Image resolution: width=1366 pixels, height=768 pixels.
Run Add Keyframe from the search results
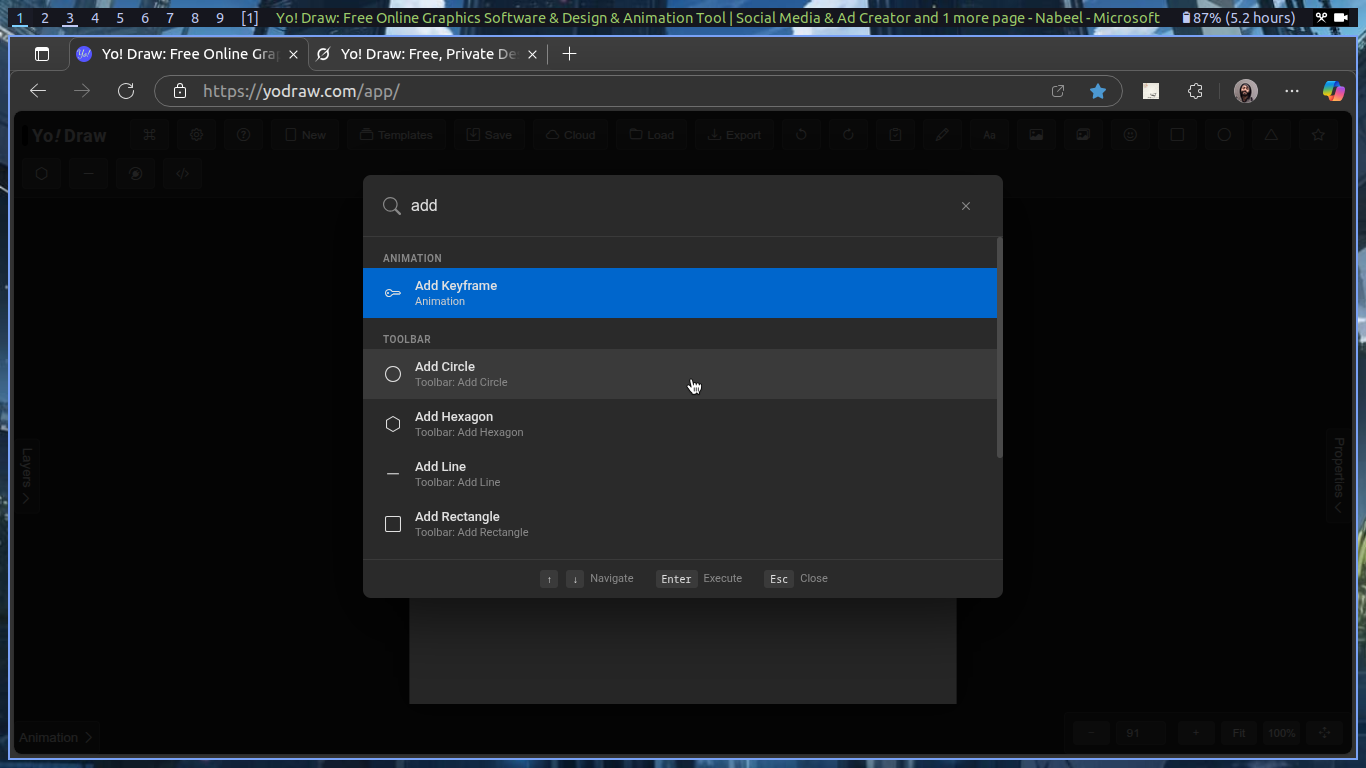(681, 292)
